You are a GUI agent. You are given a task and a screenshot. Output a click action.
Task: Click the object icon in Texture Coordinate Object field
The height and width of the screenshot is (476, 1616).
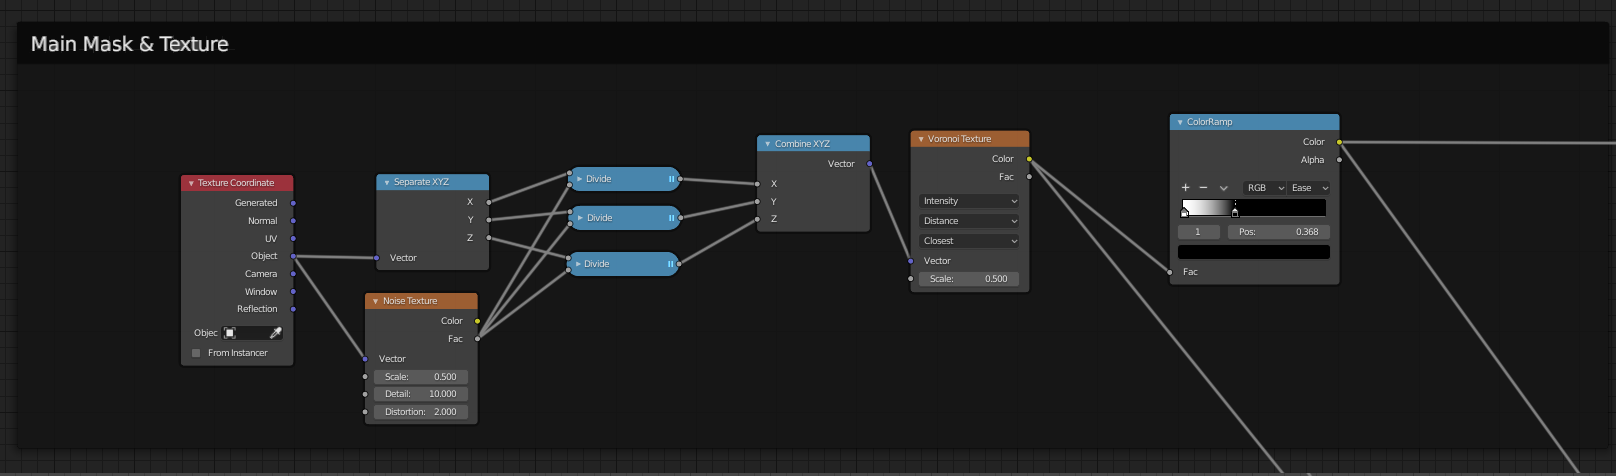click(230, 333)
